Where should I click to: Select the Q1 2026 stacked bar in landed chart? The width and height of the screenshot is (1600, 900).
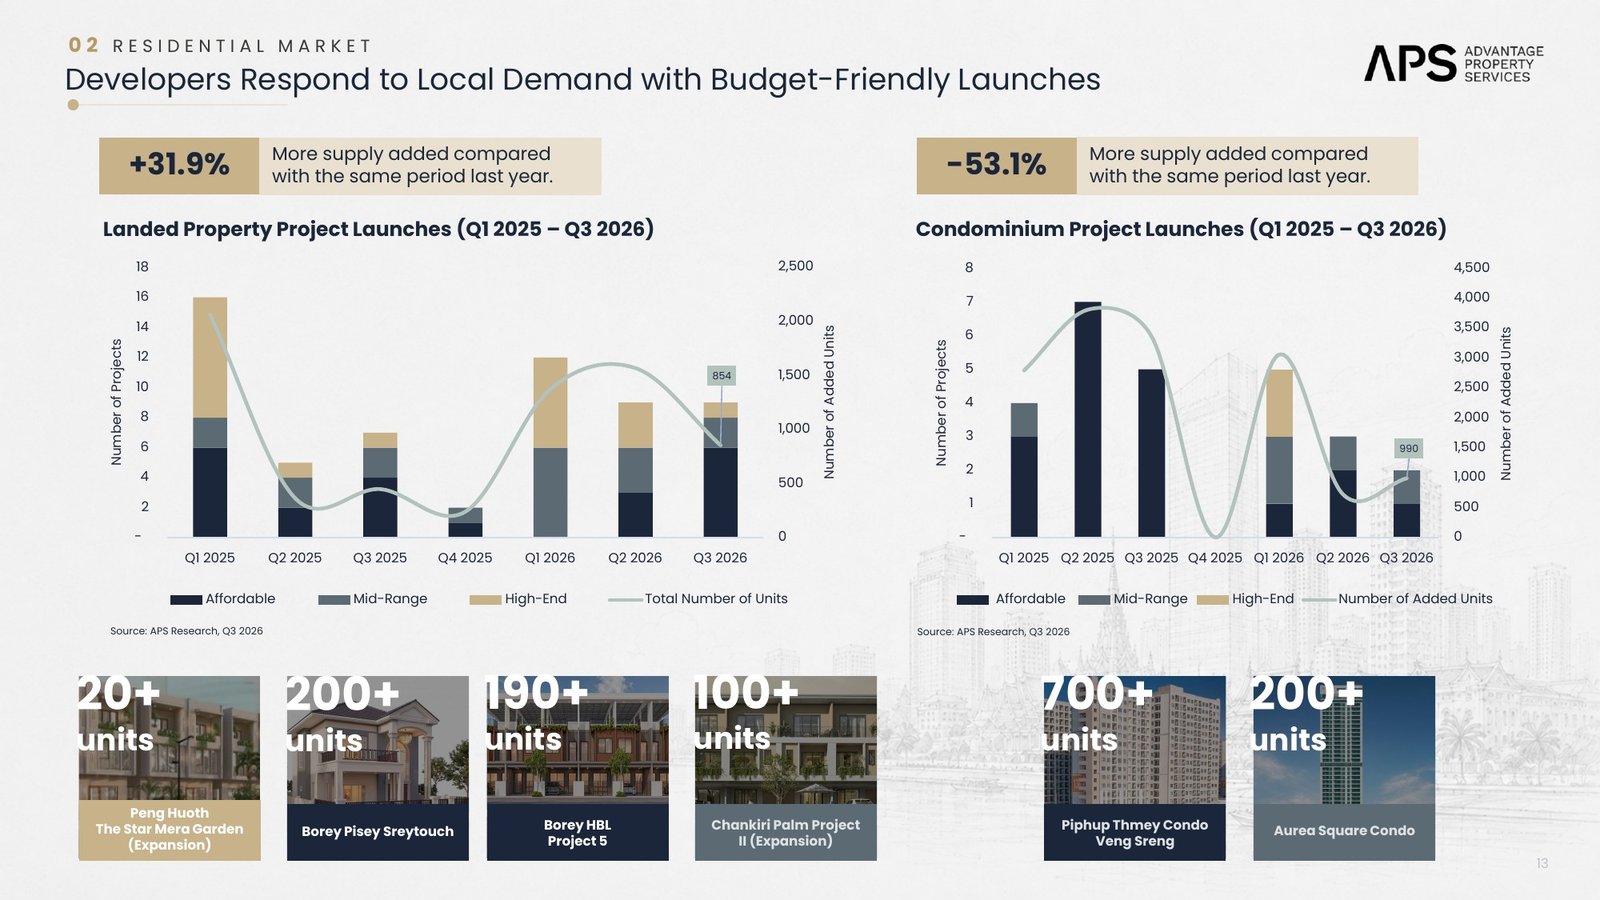click(550, 447)
